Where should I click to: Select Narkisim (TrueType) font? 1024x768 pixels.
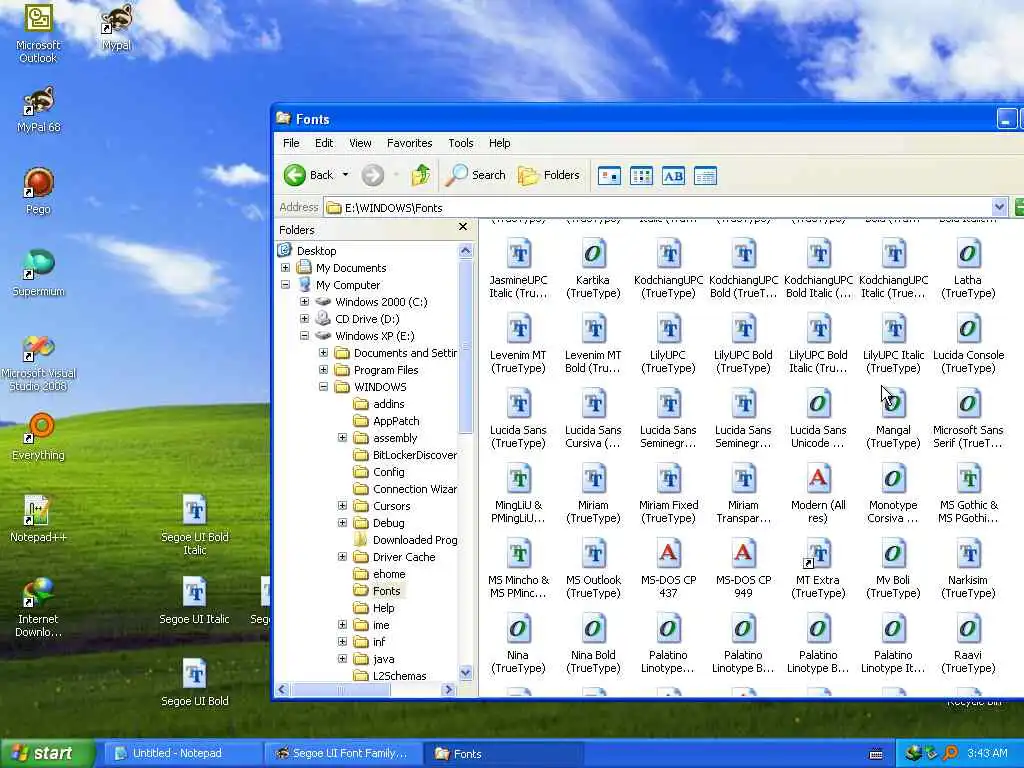pos(968,569)
